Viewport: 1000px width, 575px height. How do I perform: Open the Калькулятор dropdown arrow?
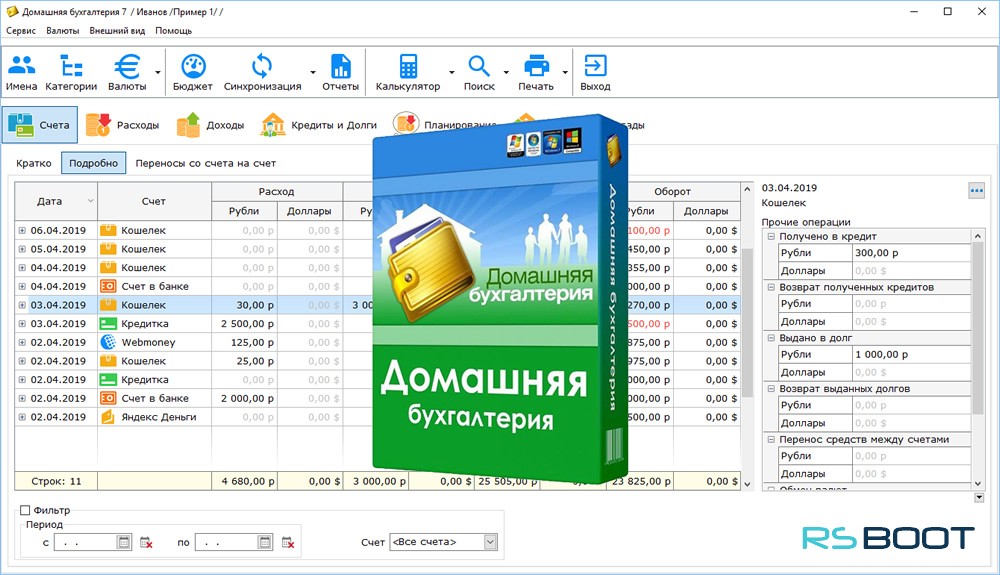click(451, 72)
